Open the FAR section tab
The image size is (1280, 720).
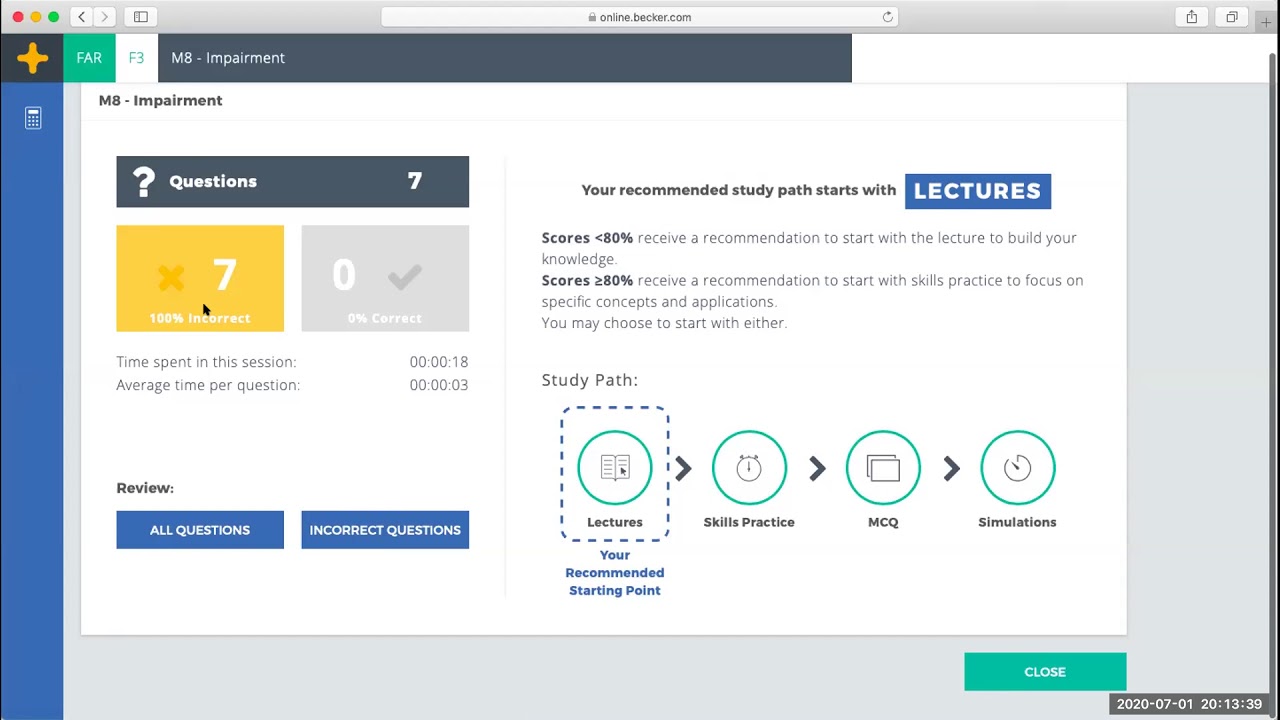click(x=89, y=58)
